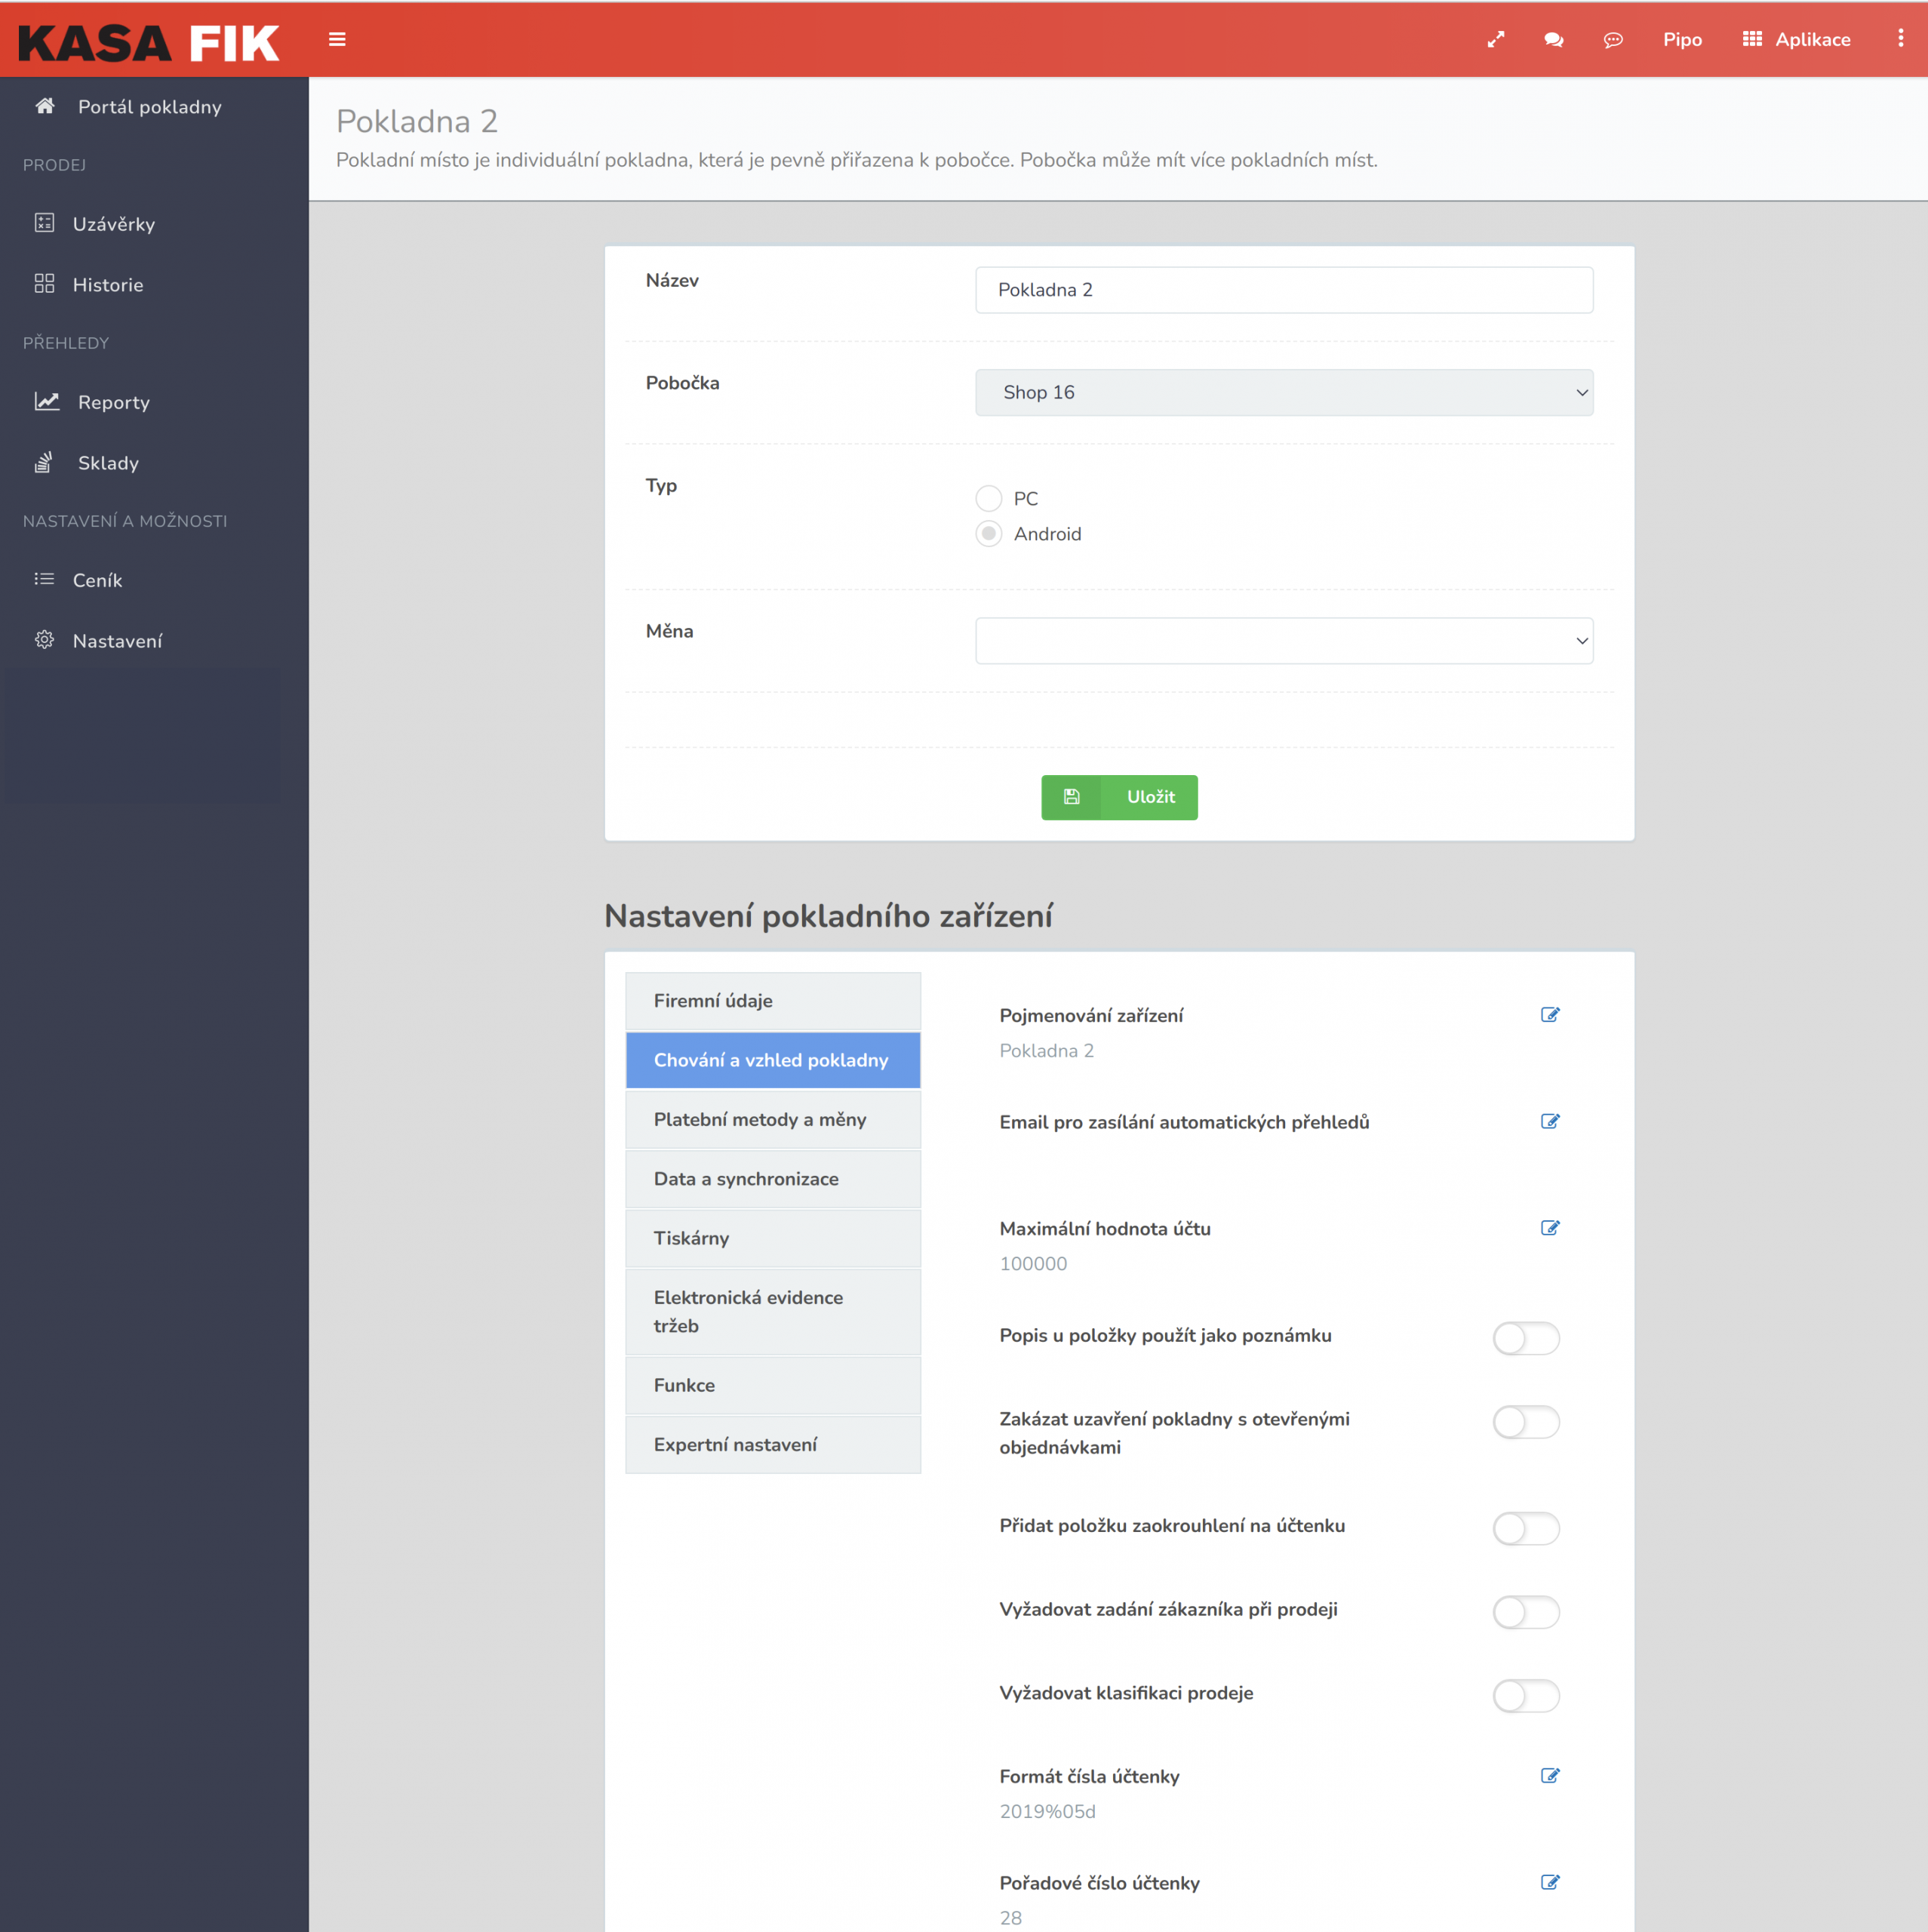Open Elektronická evidence tržeb tab
The image size is (1928, 1932).
coord(773,1312)
